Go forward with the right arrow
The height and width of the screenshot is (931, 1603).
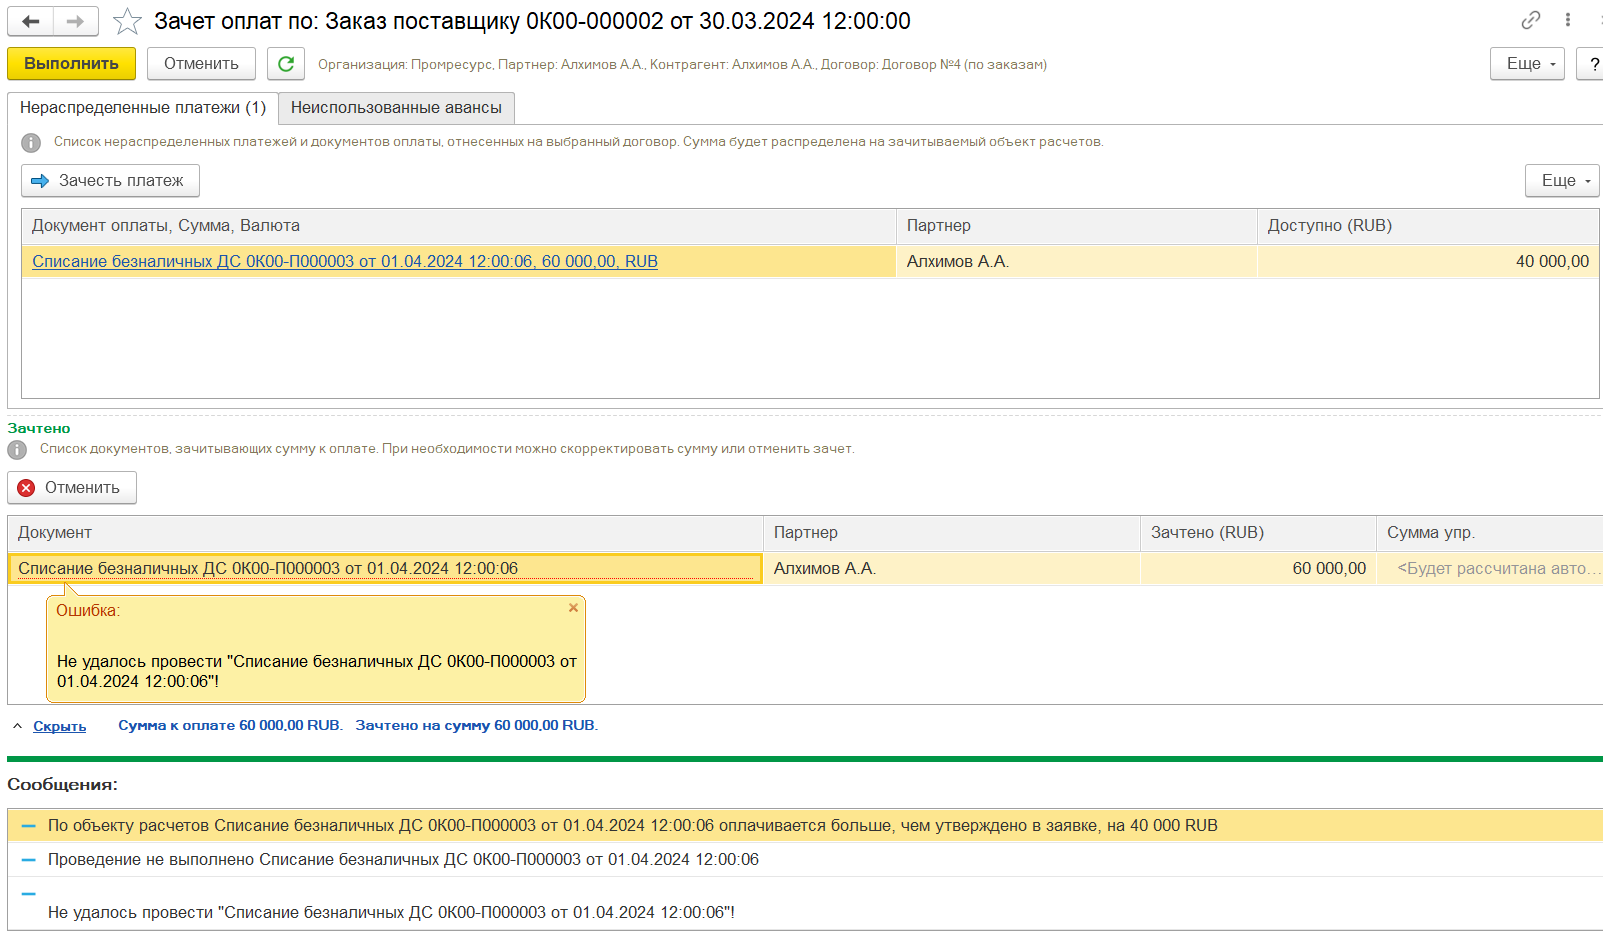76,21
